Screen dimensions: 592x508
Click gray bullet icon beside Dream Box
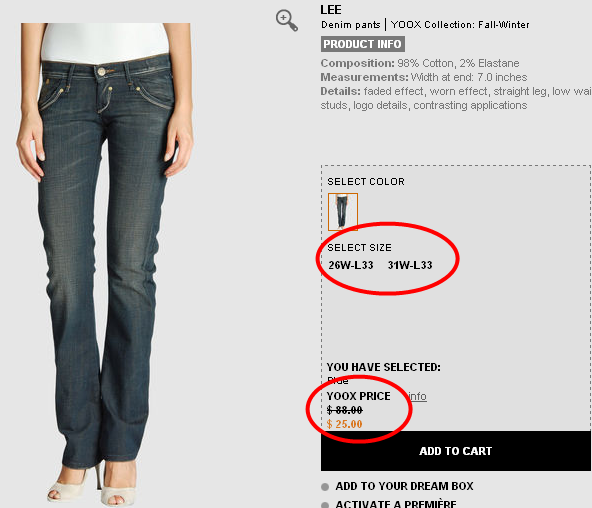[325, 487]
